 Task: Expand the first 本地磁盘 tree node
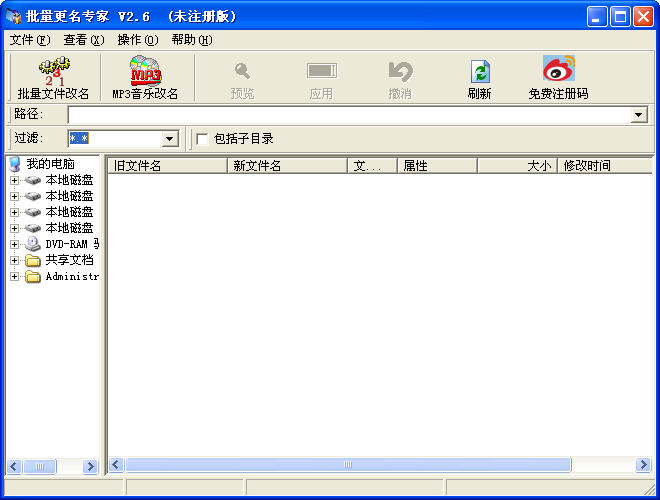[14, 180]
